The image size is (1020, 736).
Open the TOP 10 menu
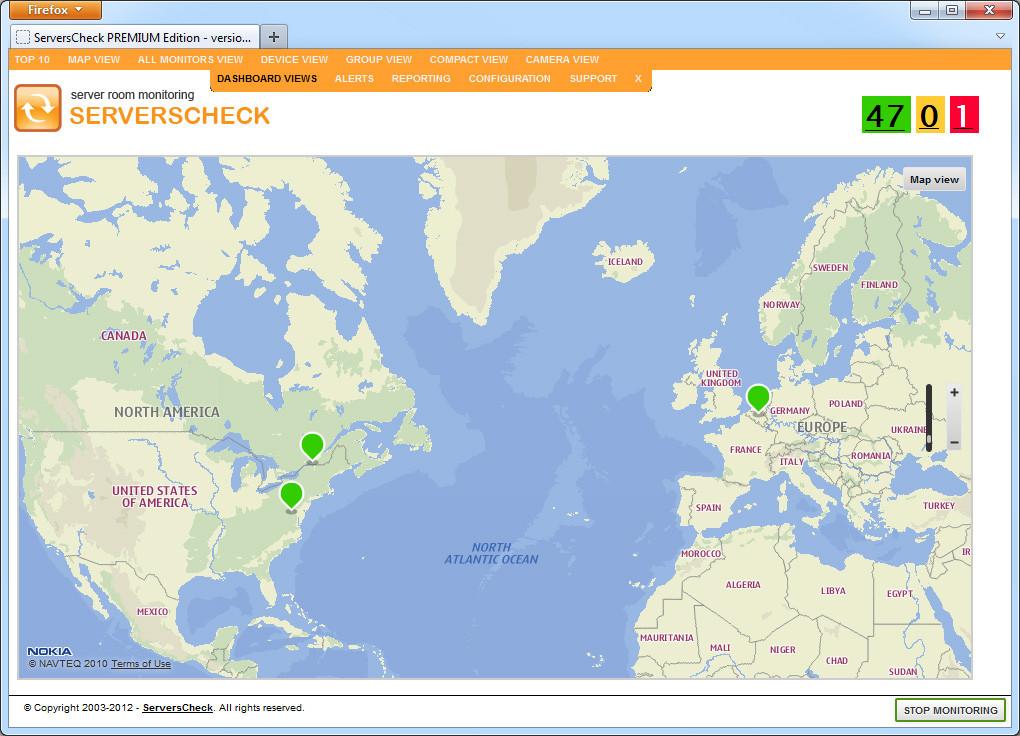(32, 59)
